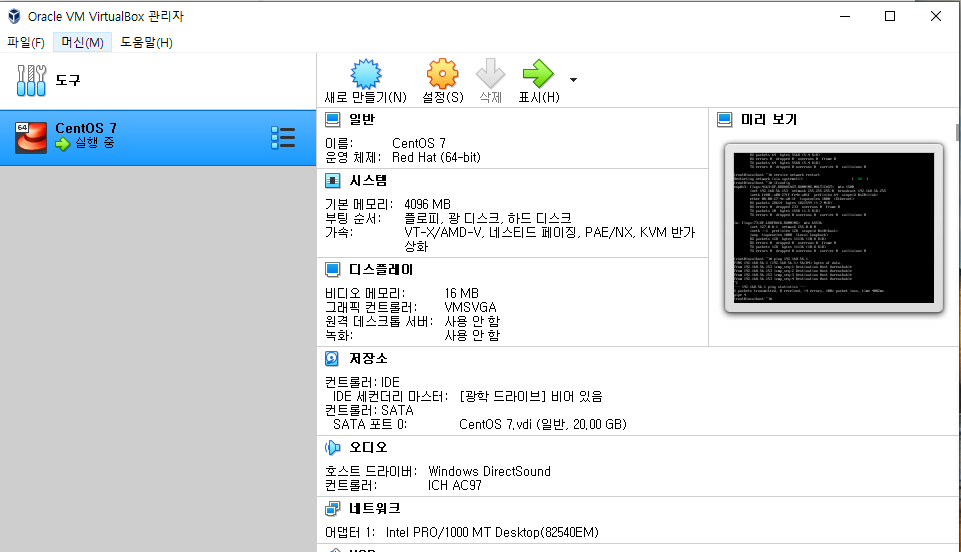961x552 pixels.
Task: Open the 일반 settings heading link
Action: click(x=362, y=119)
